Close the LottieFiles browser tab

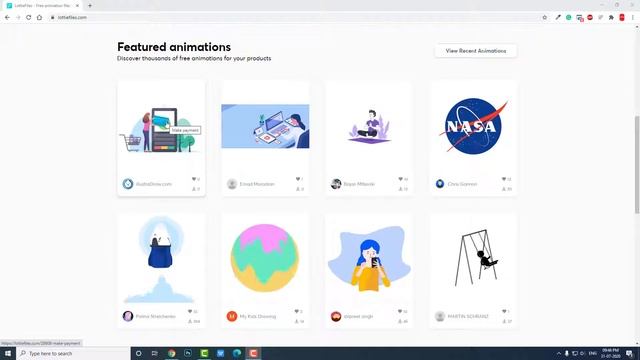click(x=77, y=6)
